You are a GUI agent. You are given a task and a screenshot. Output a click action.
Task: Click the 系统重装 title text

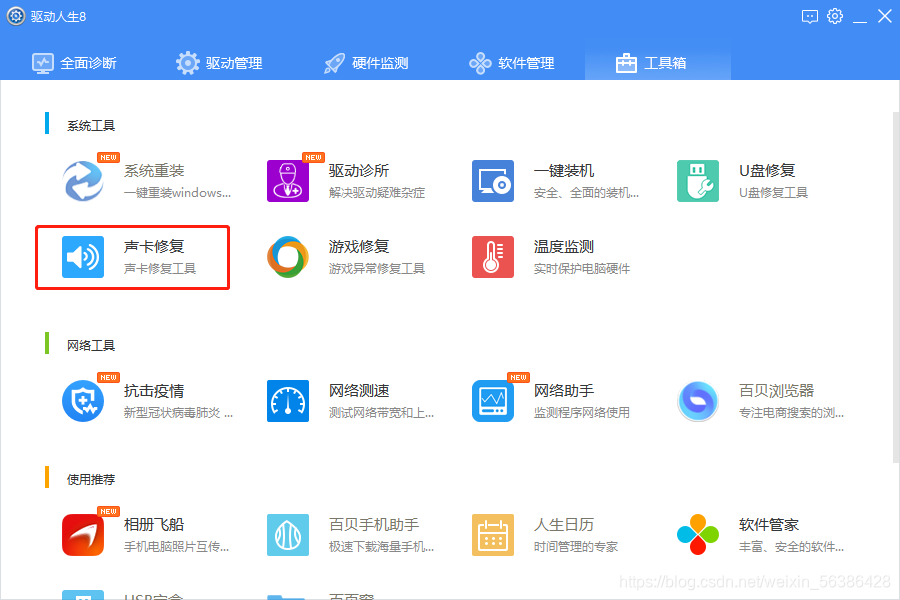154,171
